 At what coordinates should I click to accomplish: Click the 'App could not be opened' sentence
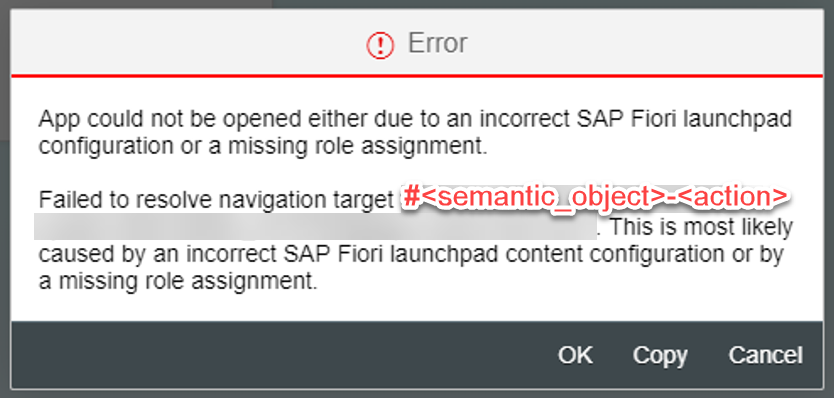coord(415,132)
